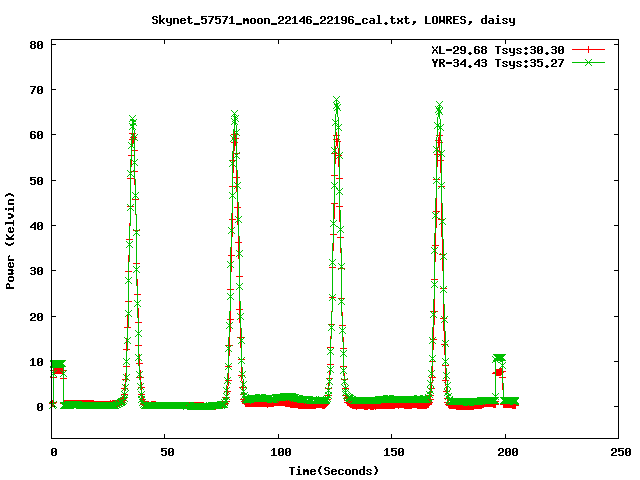This screenshot has height=480, width=640.
Task: Click y-axis tick label 40
Action: click(37, 226)
